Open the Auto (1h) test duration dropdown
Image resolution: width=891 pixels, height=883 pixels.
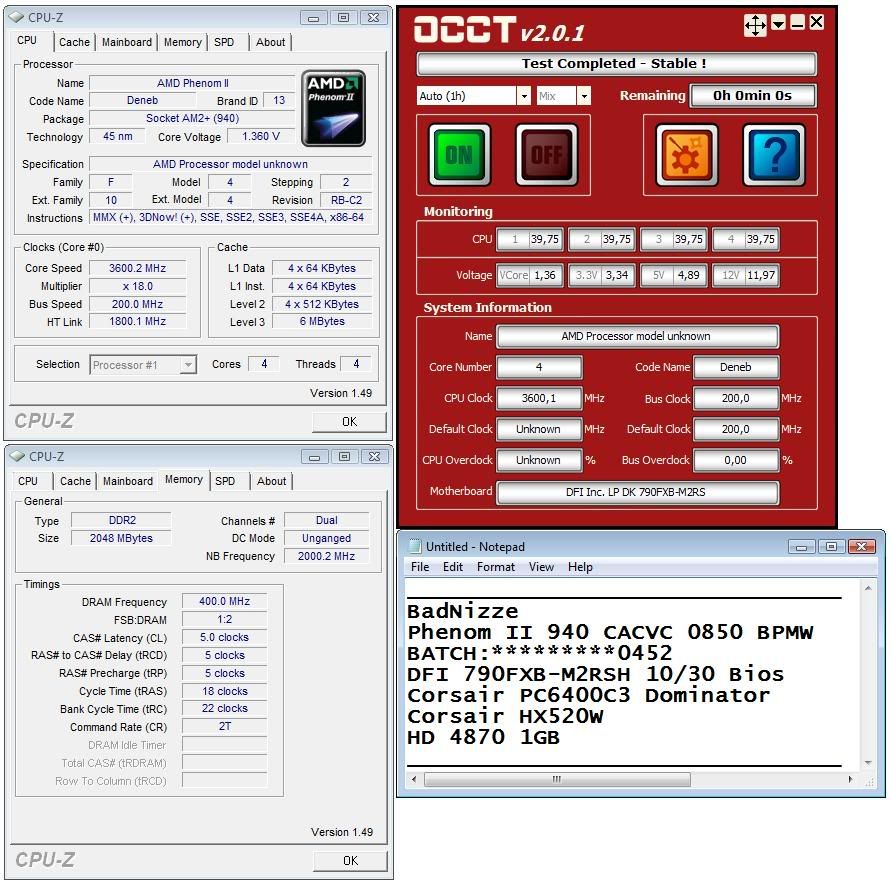click(x=524, y=96)
